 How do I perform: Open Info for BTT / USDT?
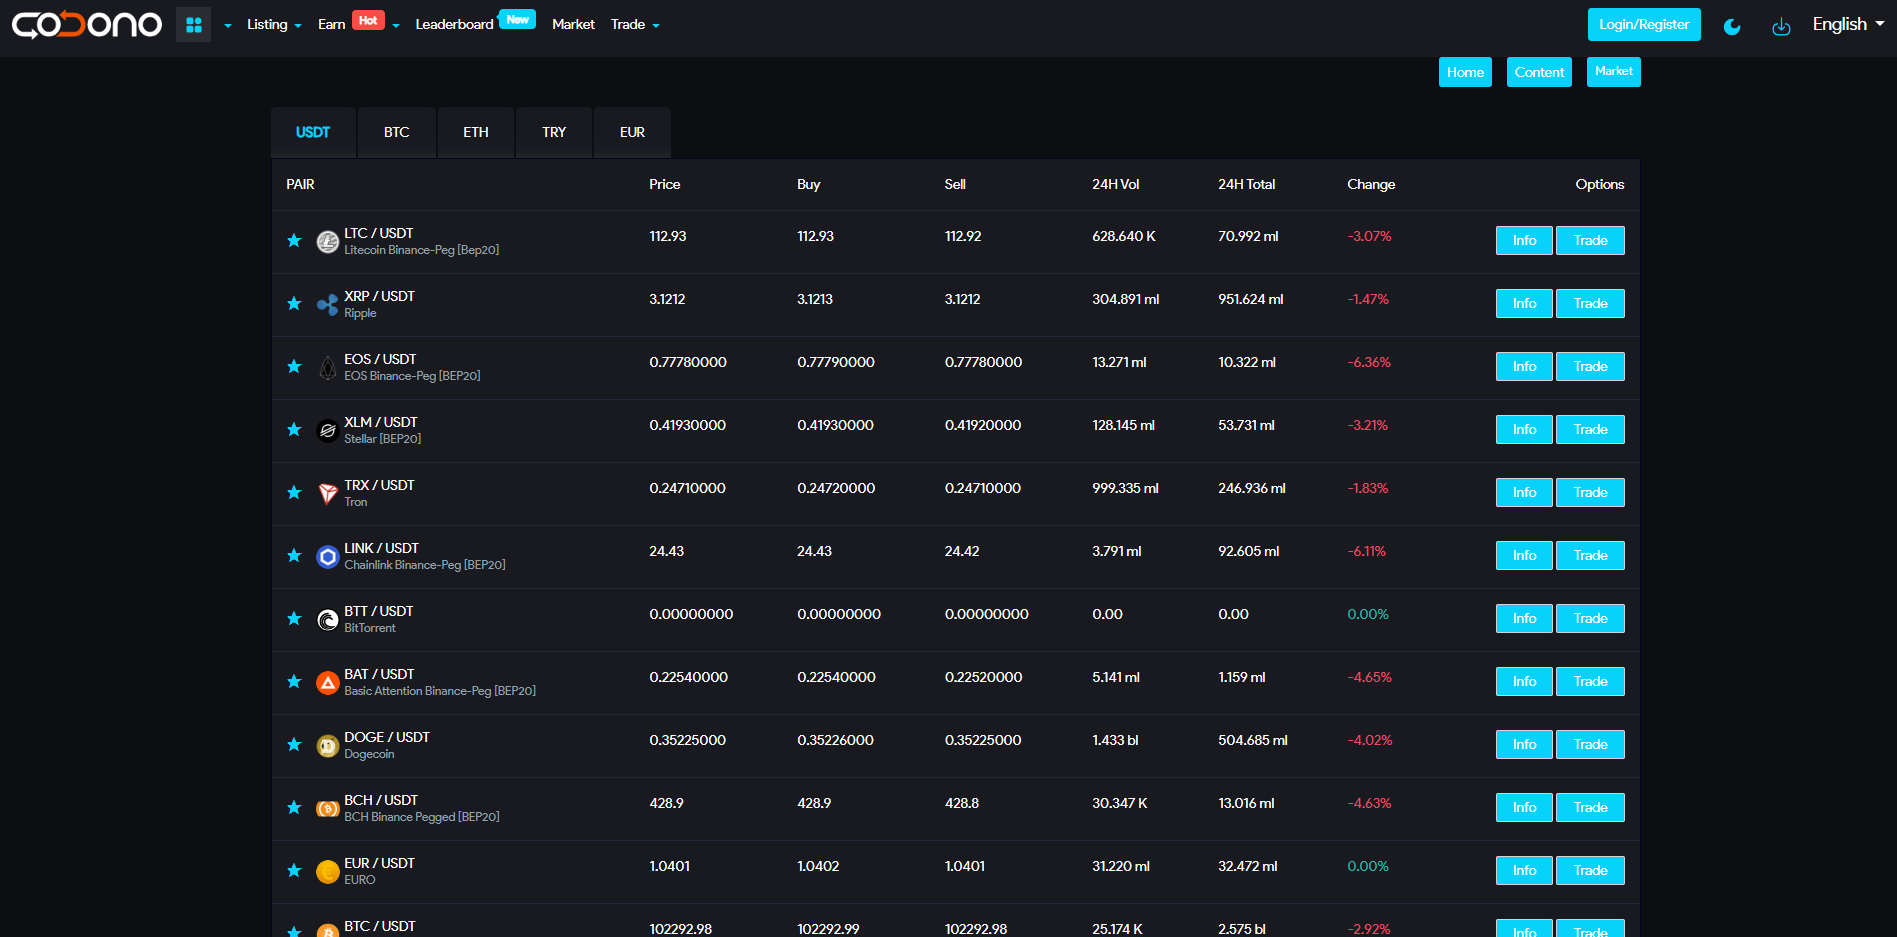1524,618
